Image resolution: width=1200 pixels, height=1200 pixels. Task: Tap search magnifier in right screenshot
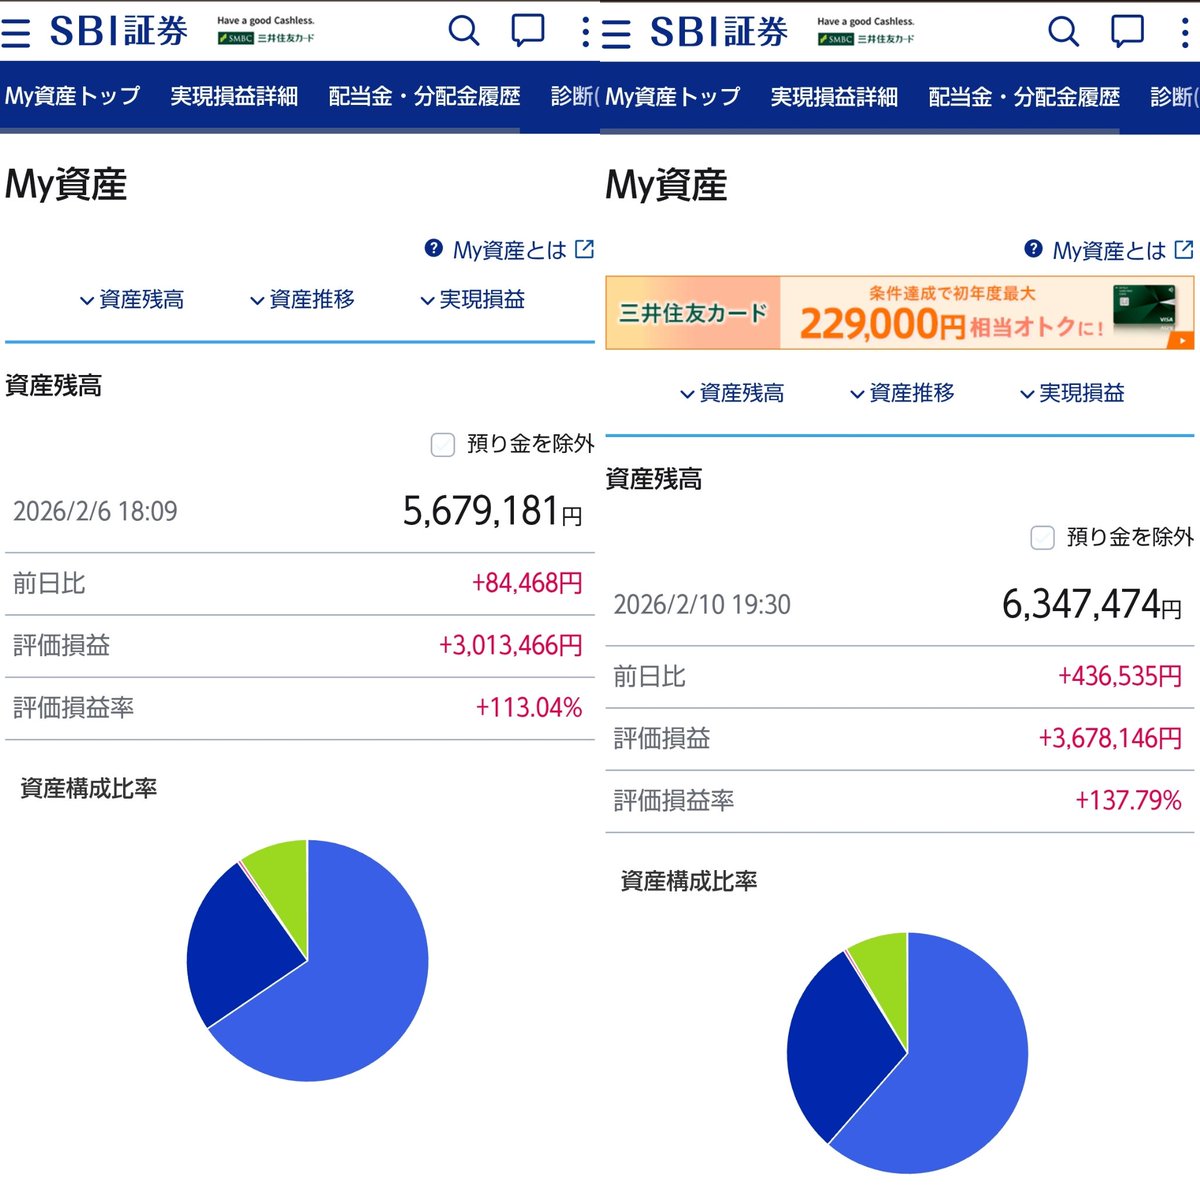tap(1063, 31)
